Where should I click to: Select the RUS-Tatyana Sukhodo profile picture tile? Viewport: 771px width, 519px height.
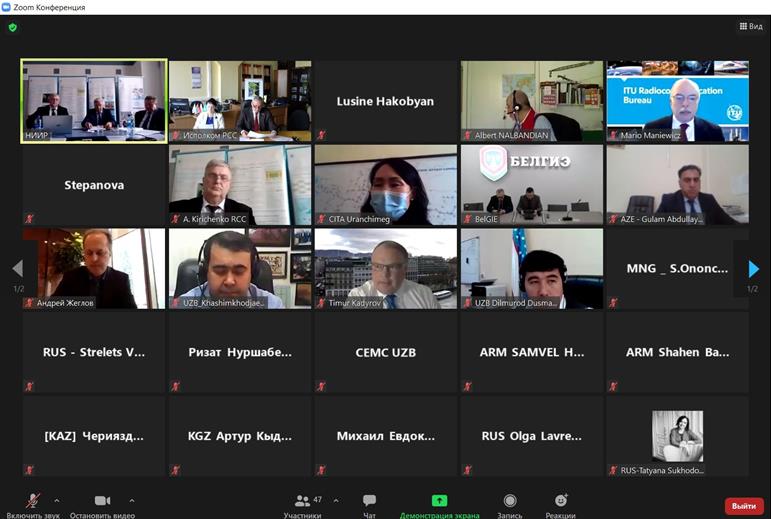678,436
